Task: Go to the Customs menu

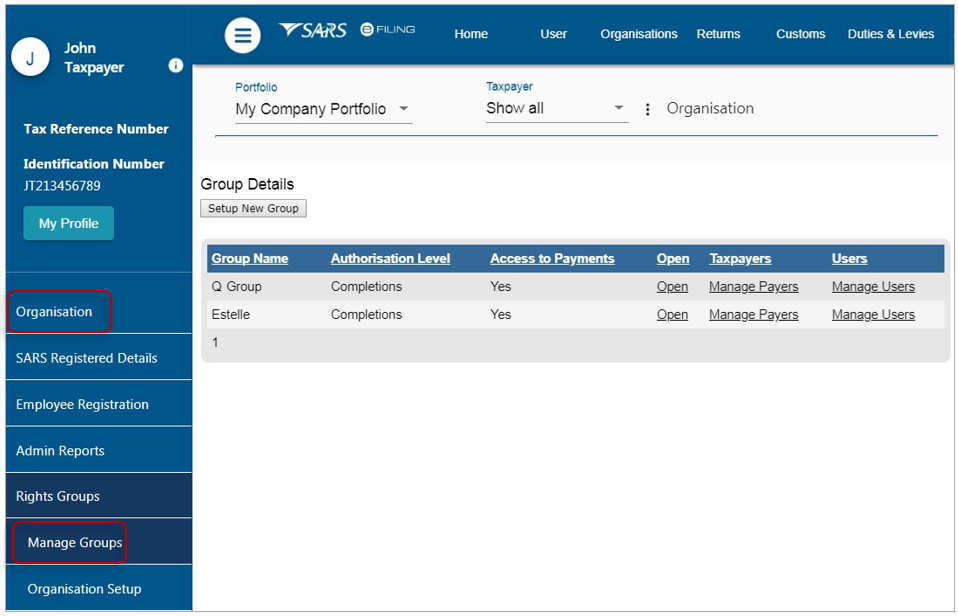Action: pyautogui.click(x=800, y=34)
